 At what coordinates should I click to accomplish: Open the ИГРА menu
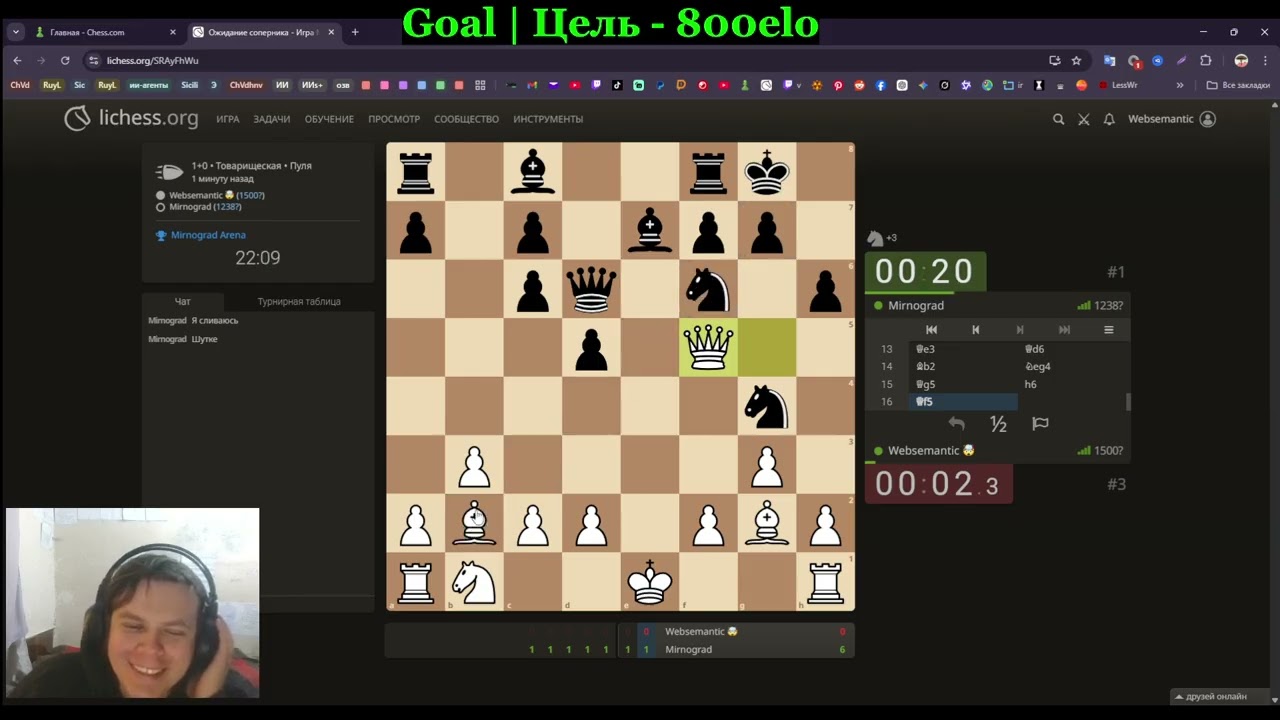pos(228,119)
